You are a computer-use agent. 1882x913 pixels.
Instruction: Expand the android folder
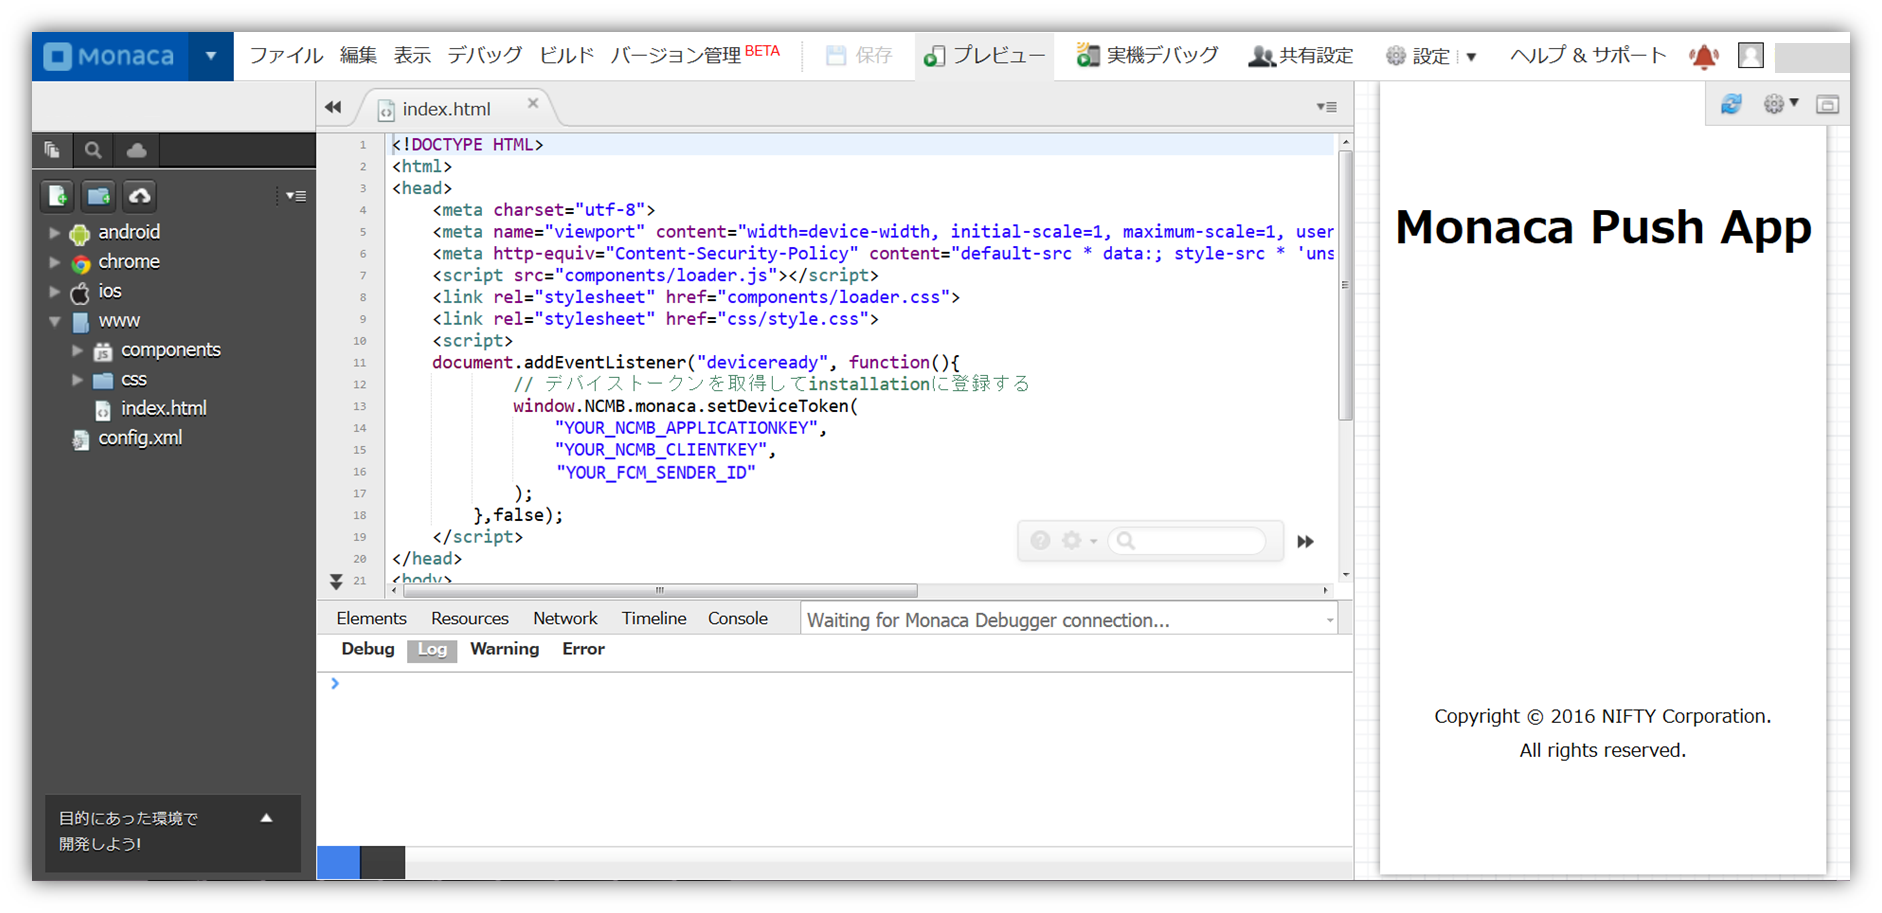[54, 233]
